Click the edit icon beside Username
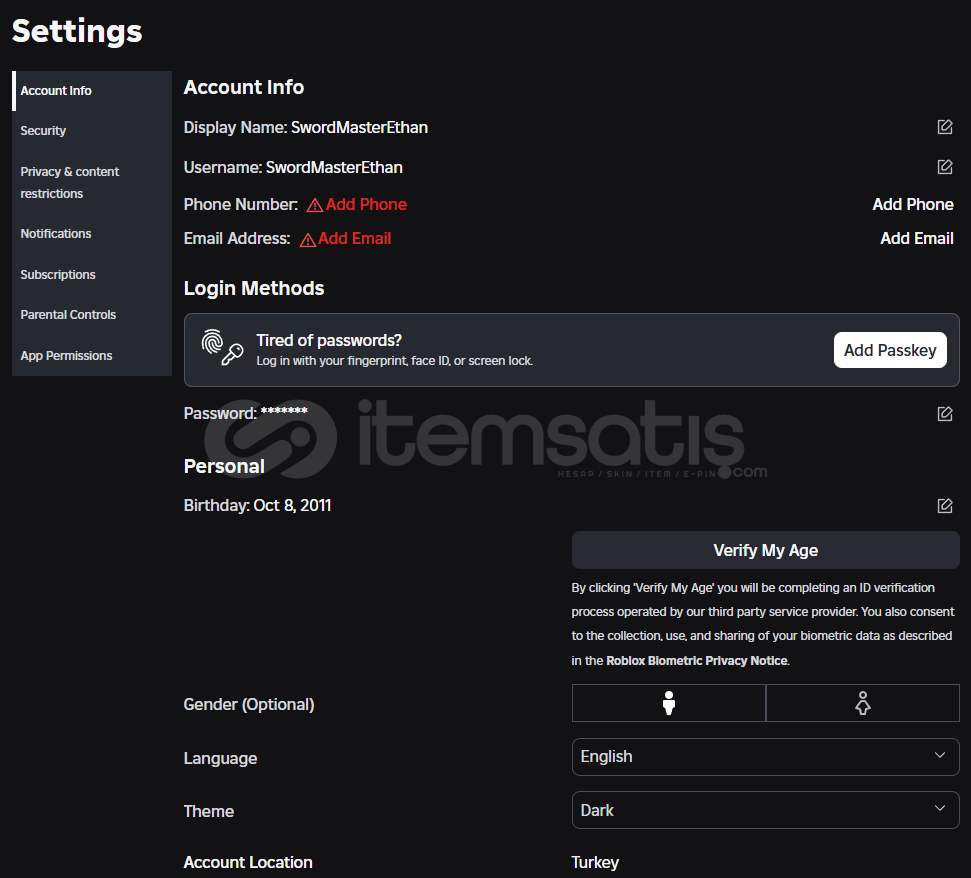971x878 pixels. pyautogui.click(x=944, y=167)
